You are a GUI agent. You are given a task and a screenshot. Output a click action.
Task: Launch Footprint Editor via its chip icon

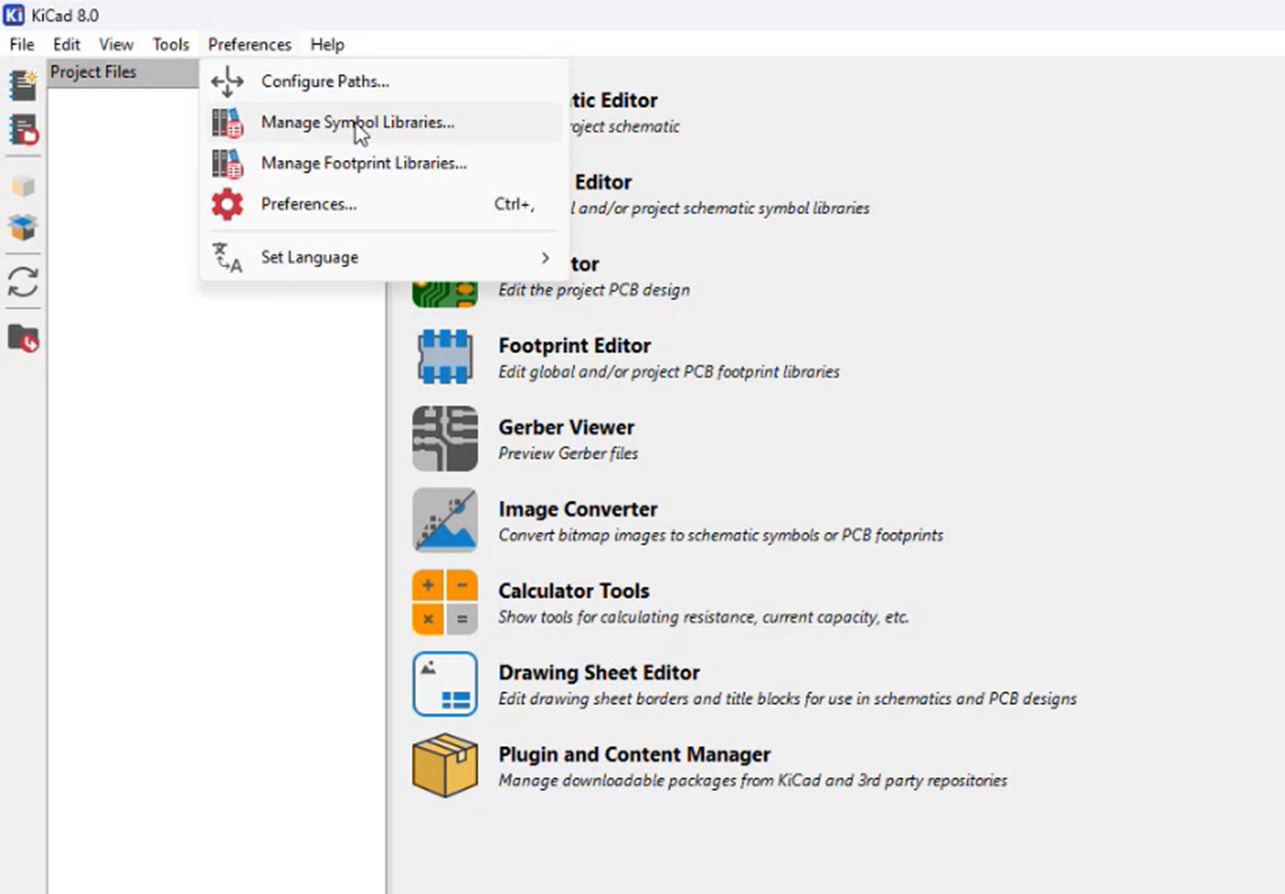pos(445,357)
